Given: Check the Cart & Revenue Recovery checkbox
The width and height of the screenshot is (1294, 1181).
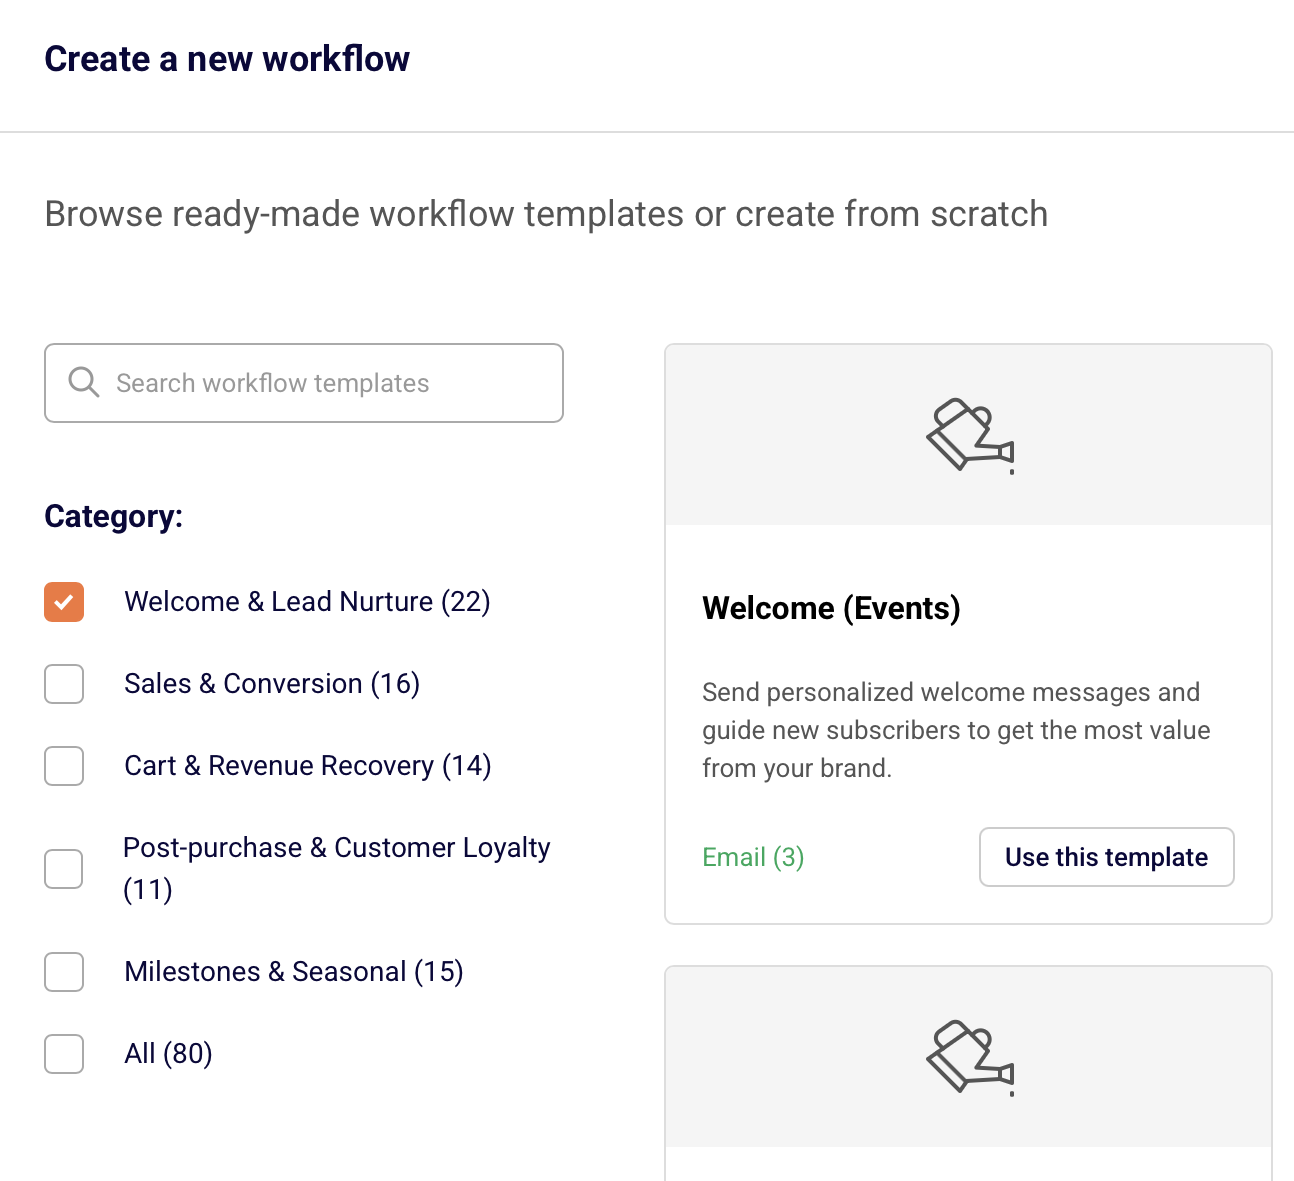Looking at the screenshot, I should click(x=64, y=766).
